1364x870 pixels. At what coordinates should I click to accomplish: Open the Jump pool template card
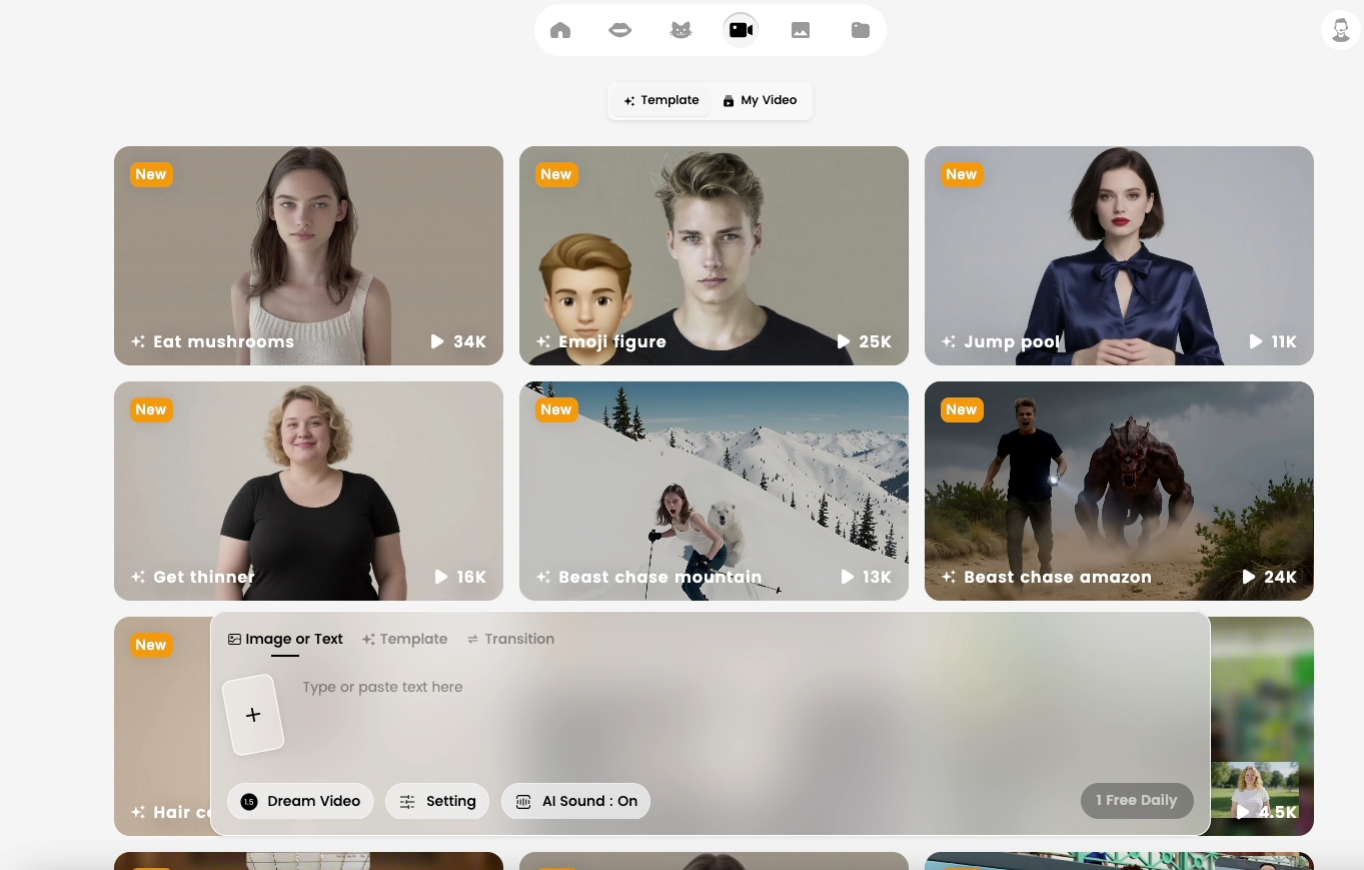coord(1119,256)
